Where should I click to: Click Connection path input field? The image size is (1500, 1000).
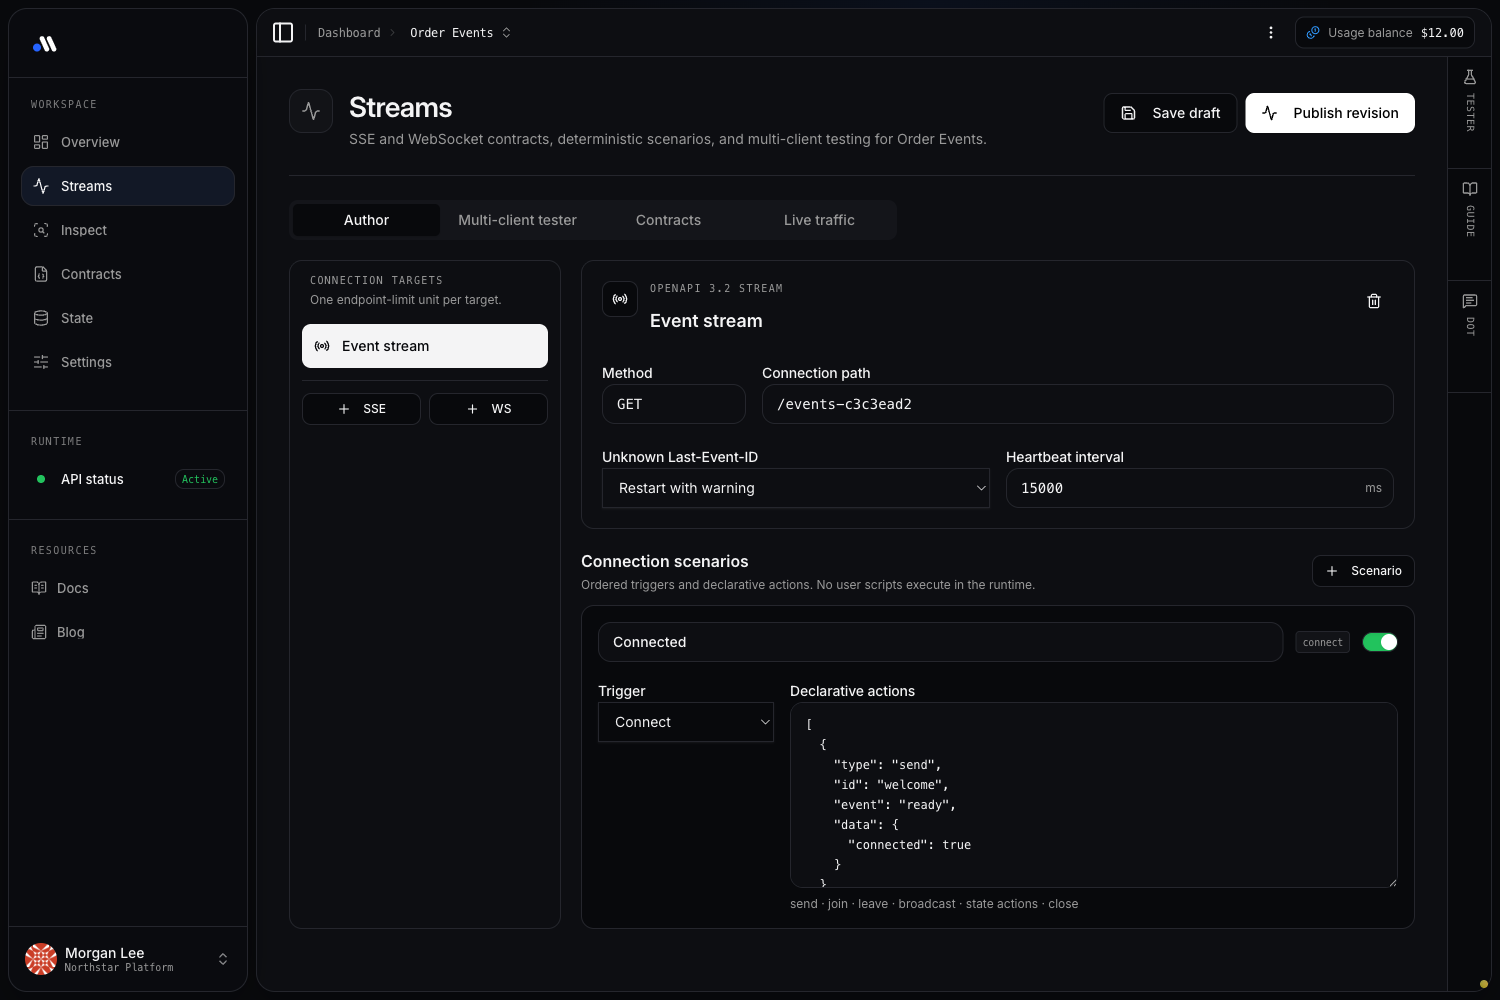point(1078,404)
